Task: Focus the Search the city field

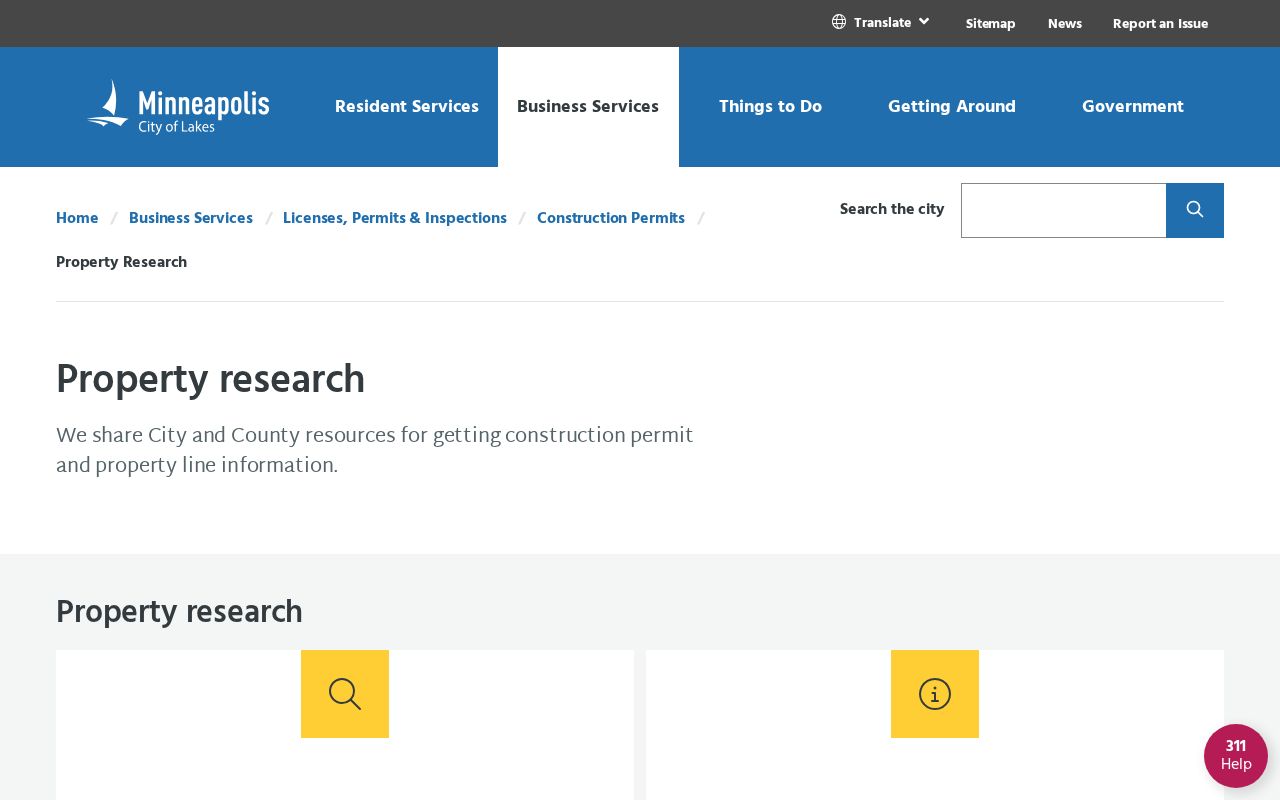Action: (x=1064, y=210)
